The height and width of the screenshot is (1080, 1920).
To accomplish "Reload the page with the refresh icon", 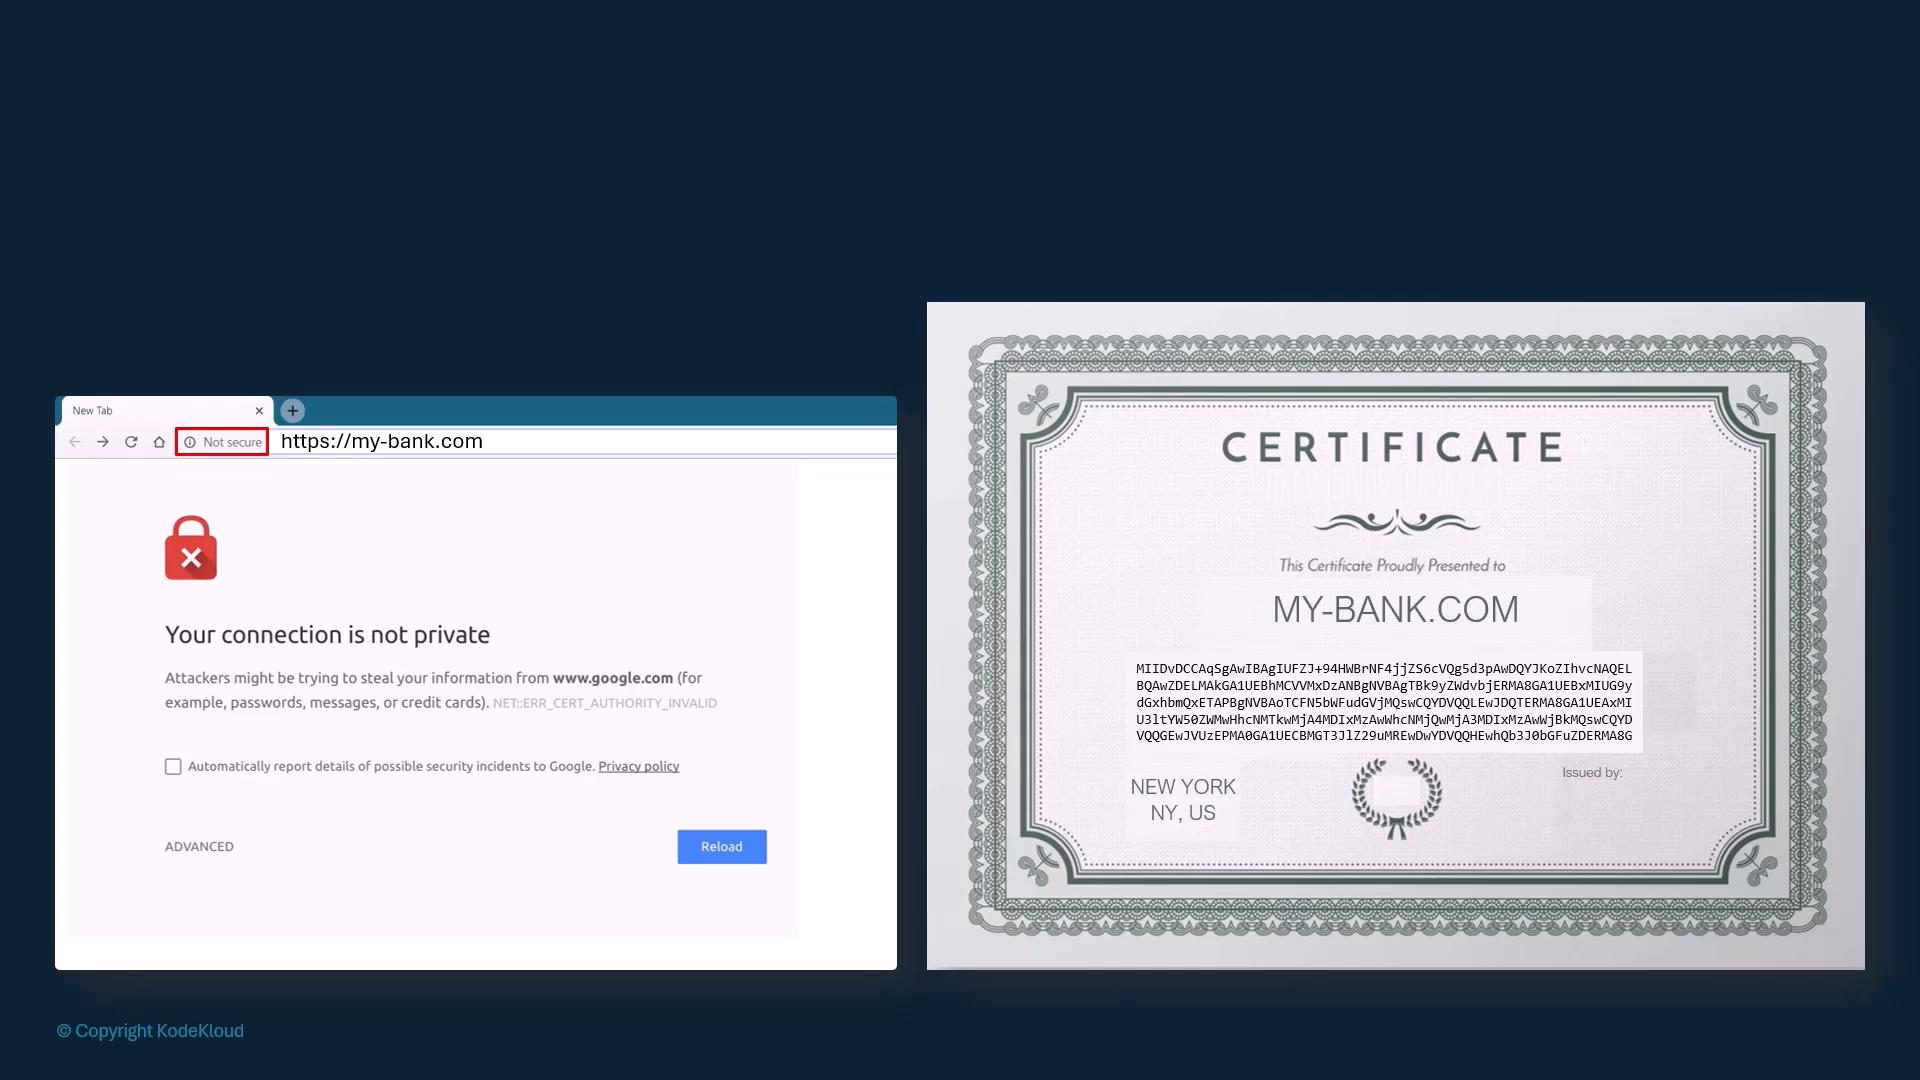I will [x=131, y=442].
